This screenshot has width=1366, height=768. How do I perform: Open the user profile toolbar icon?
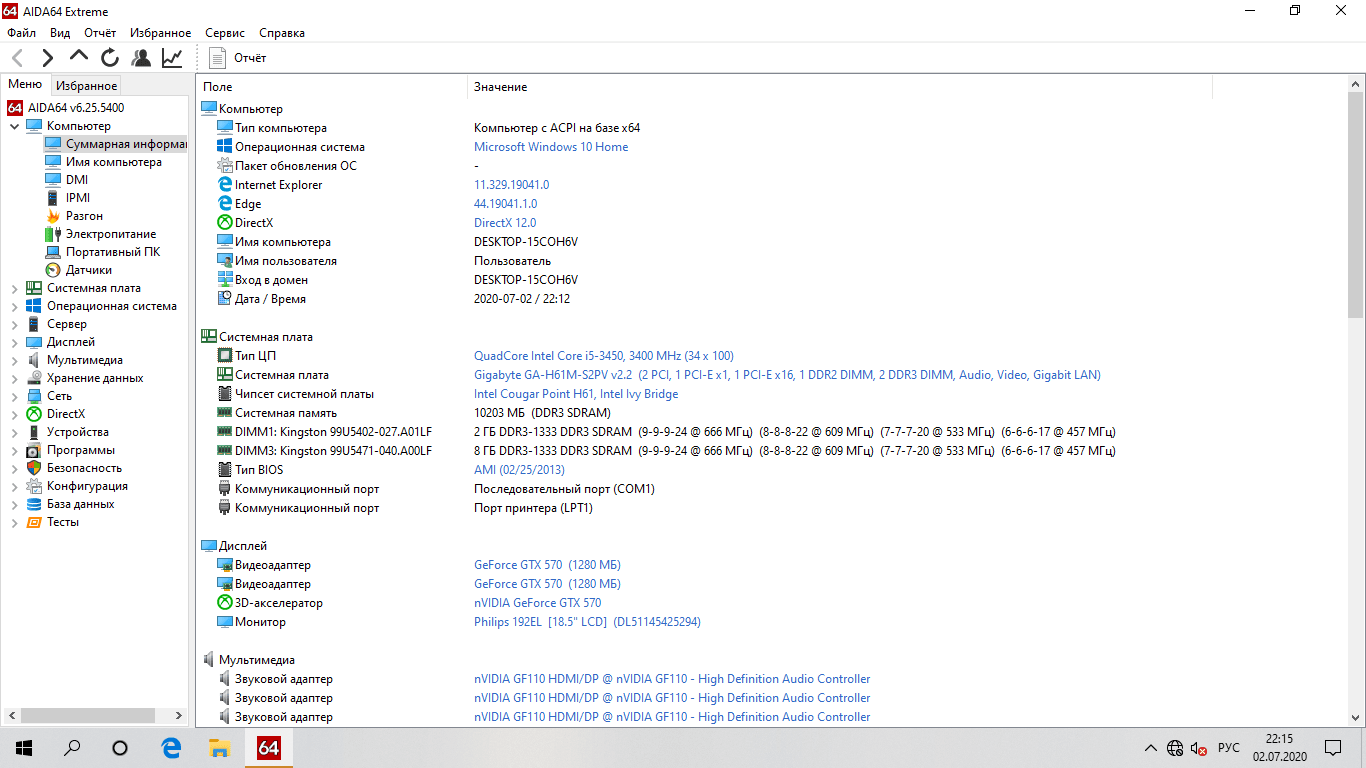[141, 58]
